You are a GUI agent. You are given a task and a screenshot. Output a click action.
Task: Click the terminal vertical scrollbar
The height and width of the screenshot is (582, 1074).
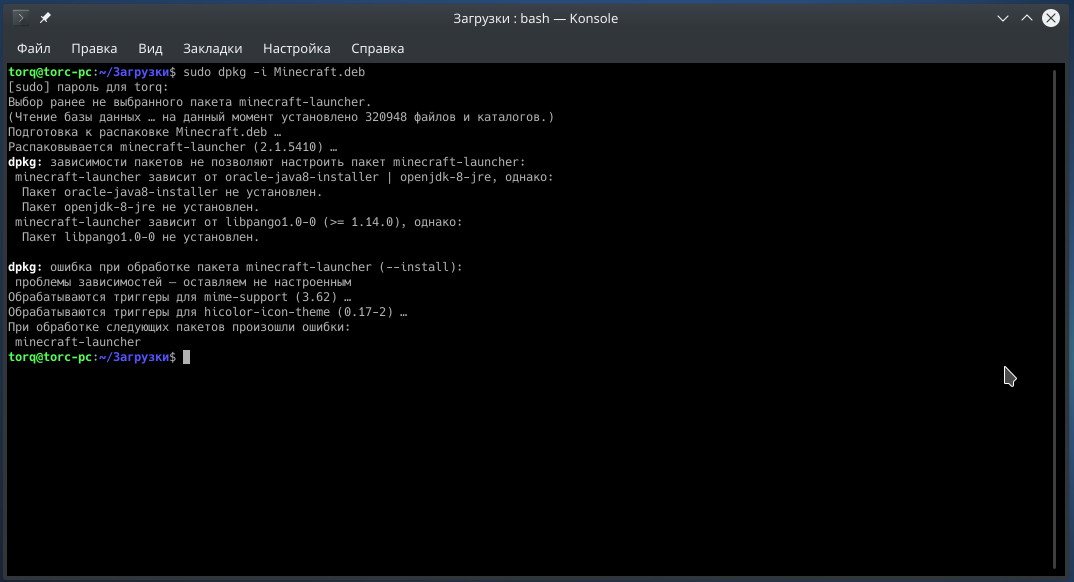[1055, 319]
